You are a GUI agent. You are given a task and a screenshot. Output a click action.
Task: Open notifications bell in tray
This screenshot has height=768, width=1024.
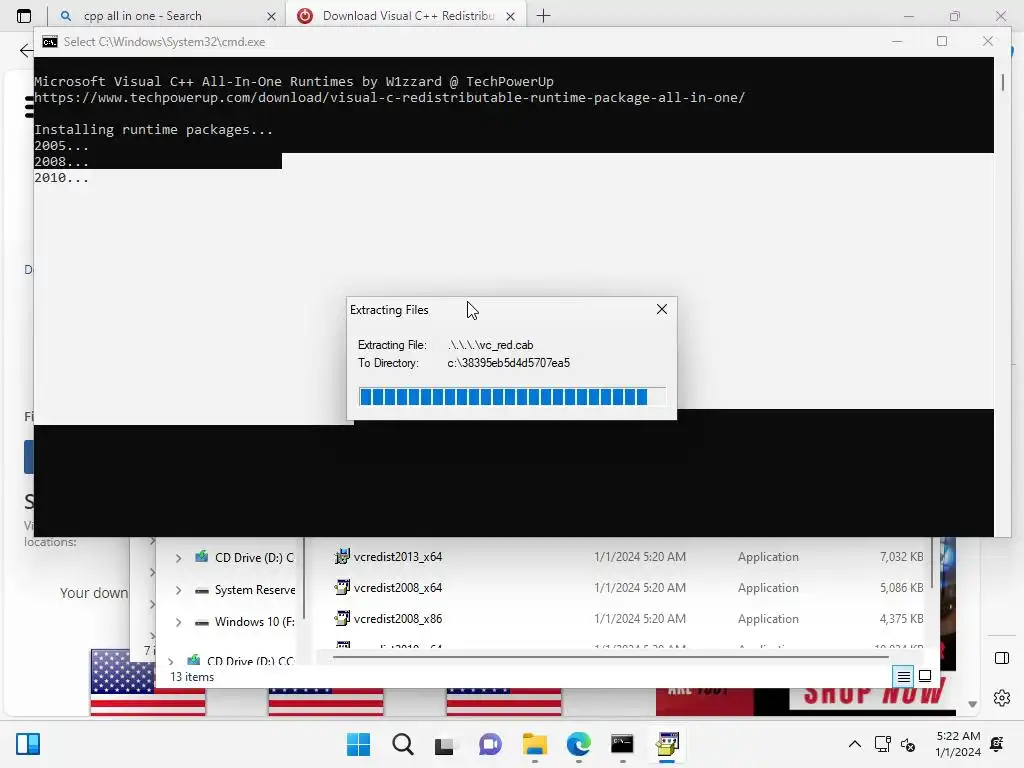[997, 744]
